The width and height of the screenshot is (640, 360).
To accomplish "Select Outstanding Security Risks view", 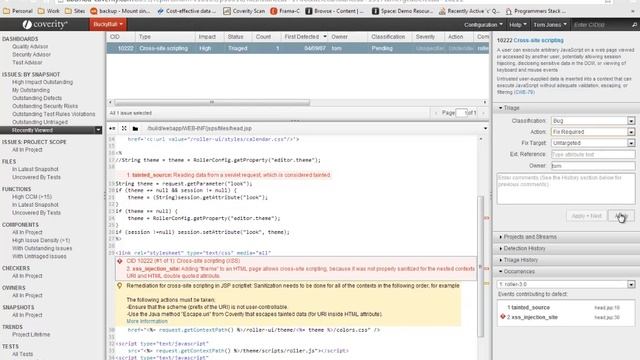I will [45, 106].
